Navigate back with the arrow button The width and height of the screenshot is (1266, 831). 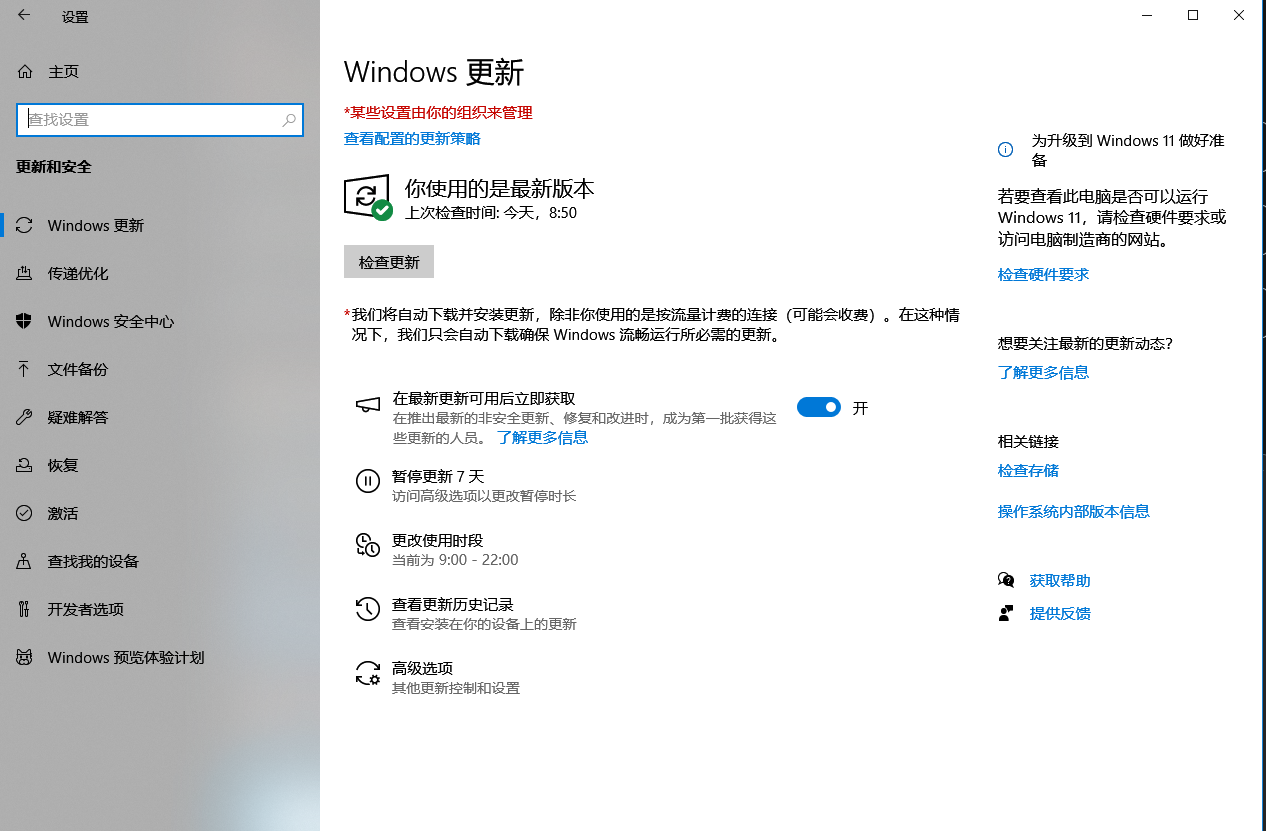pos(23,16)
